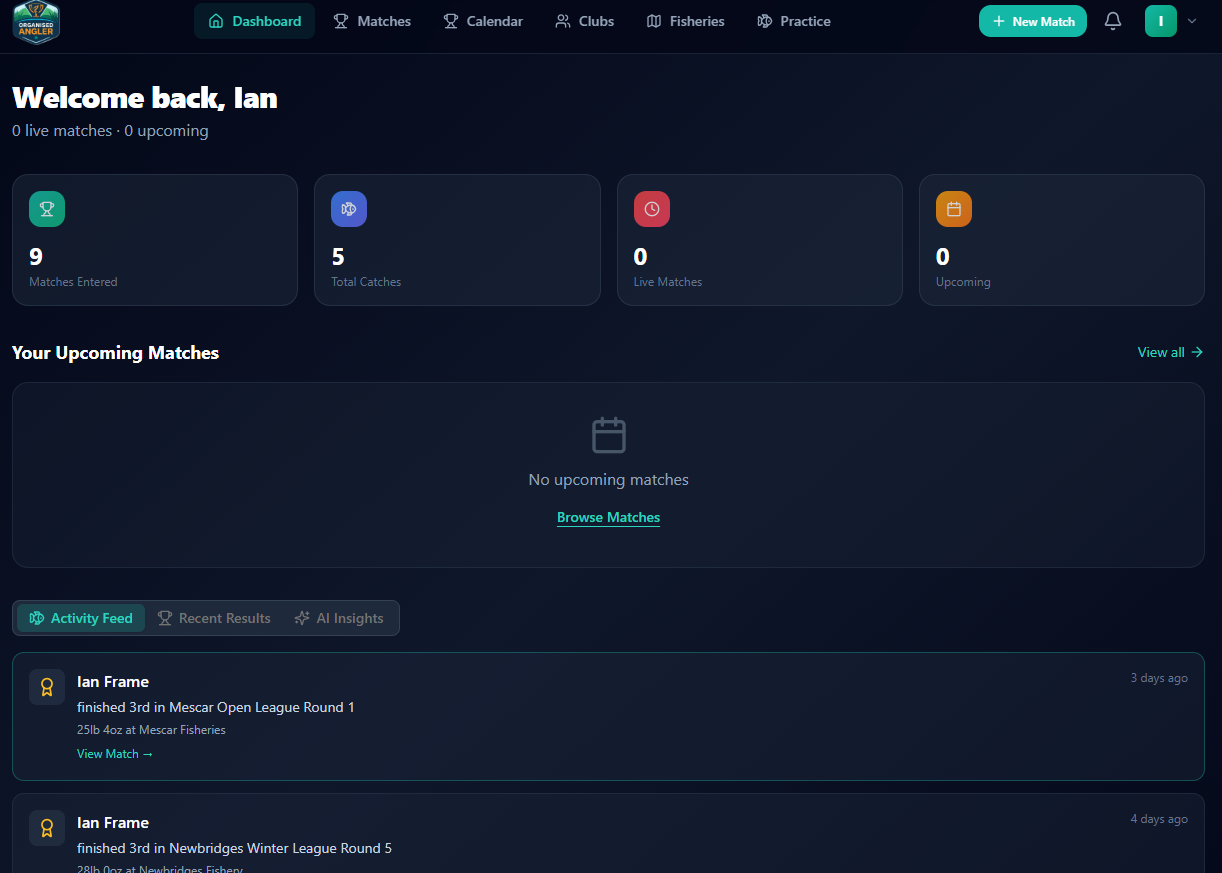Screen dimensions: 1222x873
Task: Click the Organised Angler logo
Action: [x=36, y=22]
